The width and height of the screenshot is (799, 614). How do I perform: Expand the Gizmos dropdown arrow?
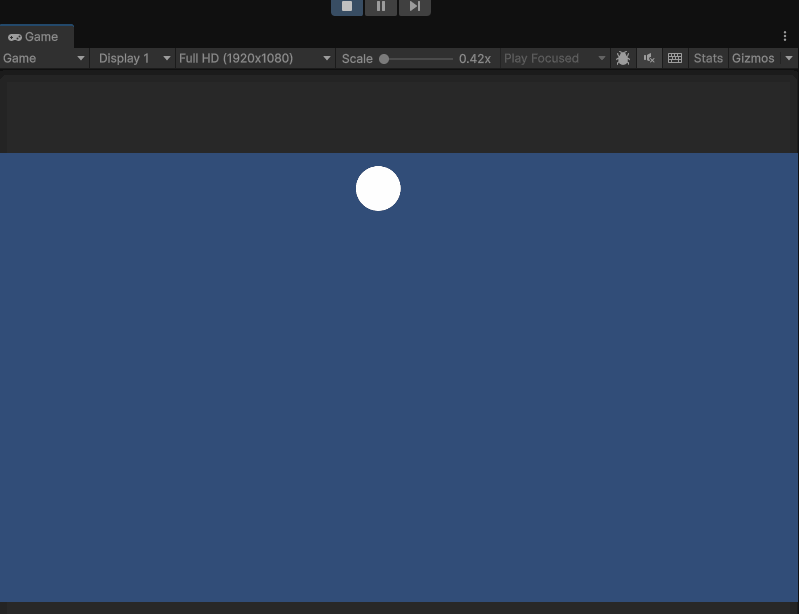click(789, 59)
